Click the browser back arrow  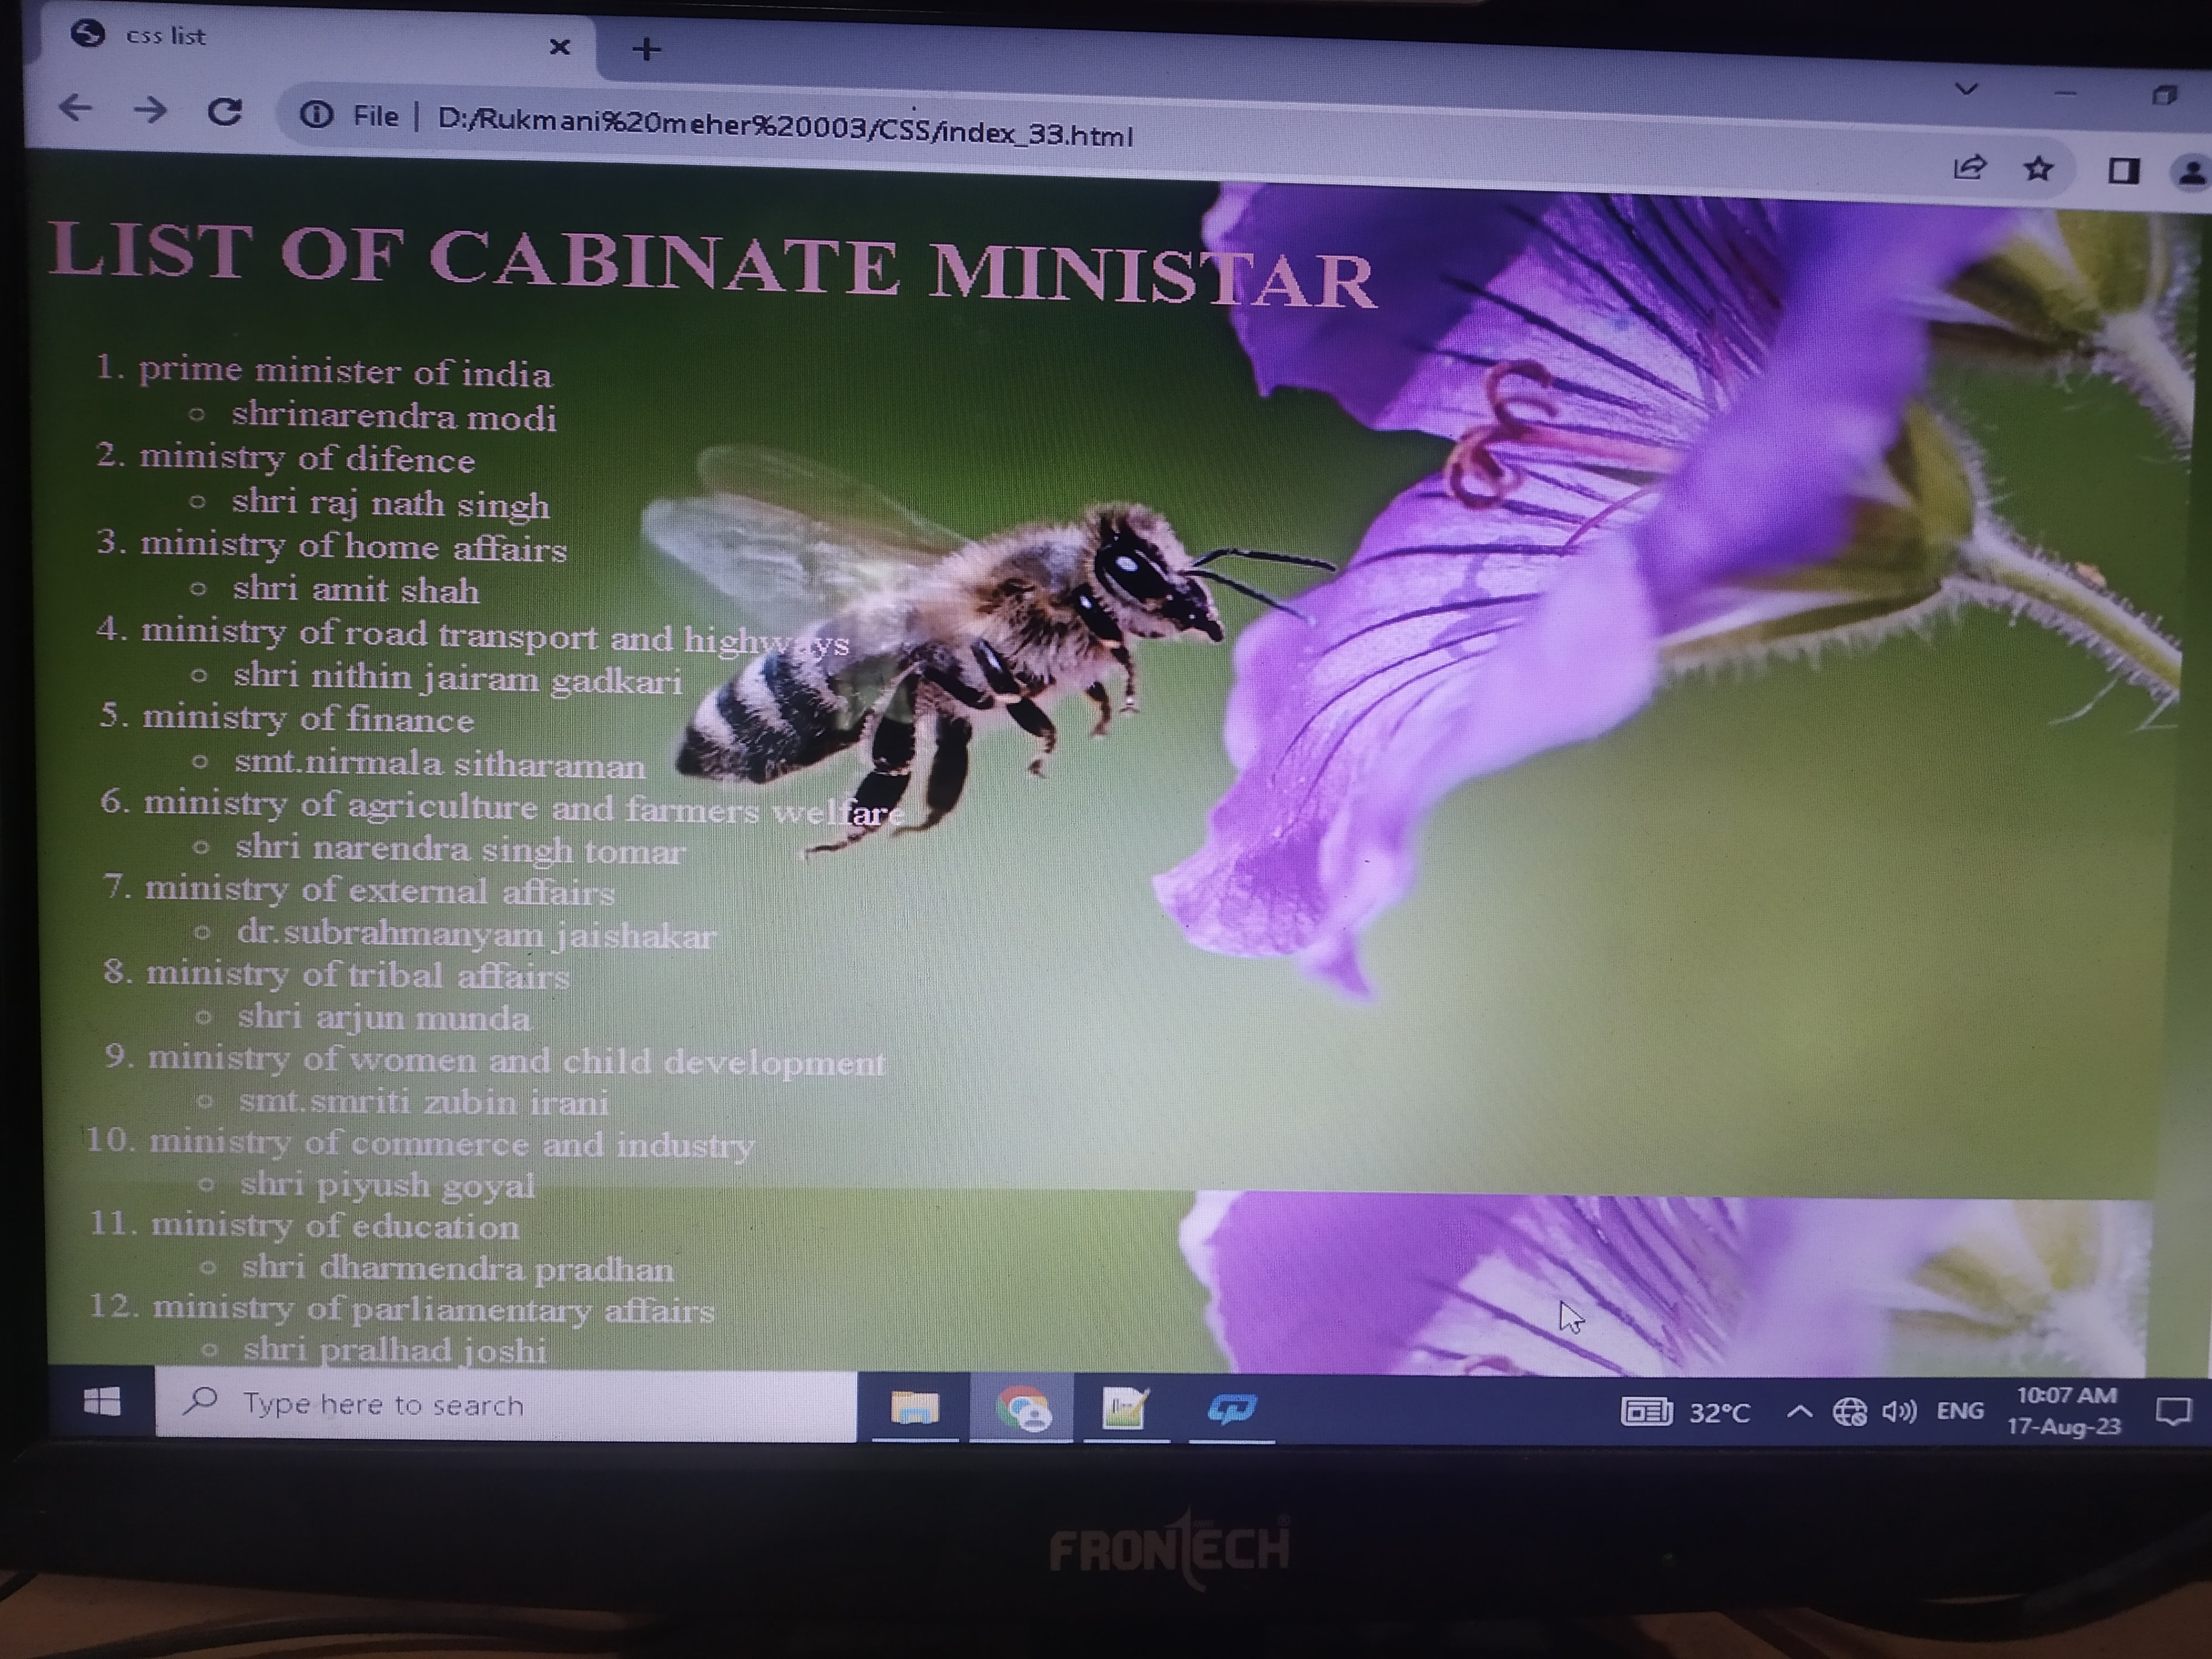point(76,107)
